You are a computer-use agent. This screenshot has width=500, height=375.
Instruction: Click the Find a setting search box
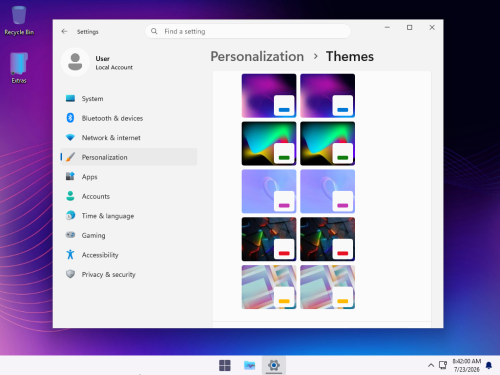(248, 31)
